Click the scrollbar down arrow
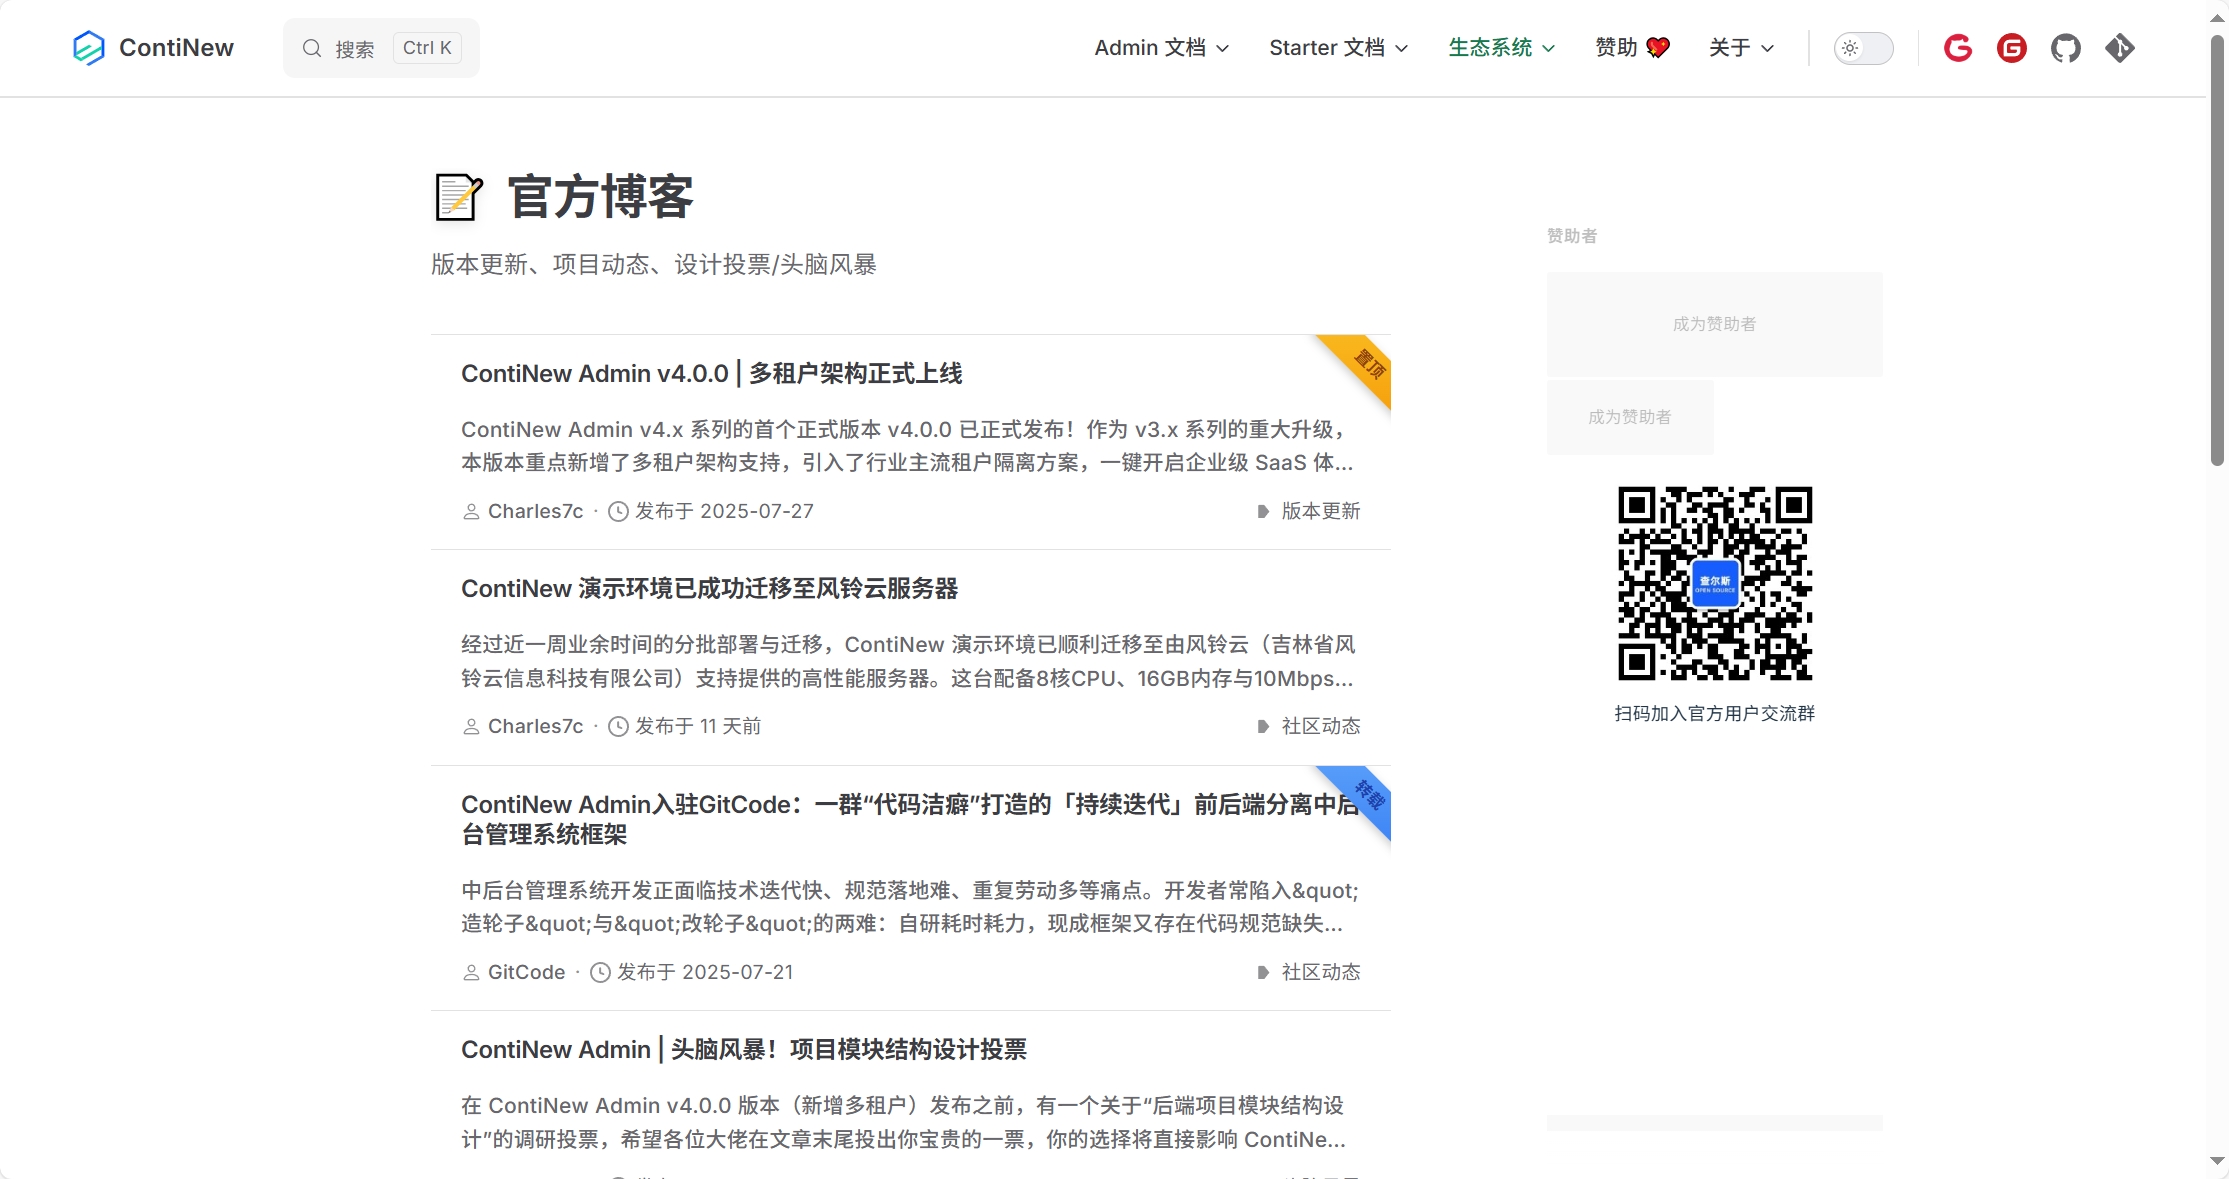 pyautogui.click(x=2217, y=1161)
